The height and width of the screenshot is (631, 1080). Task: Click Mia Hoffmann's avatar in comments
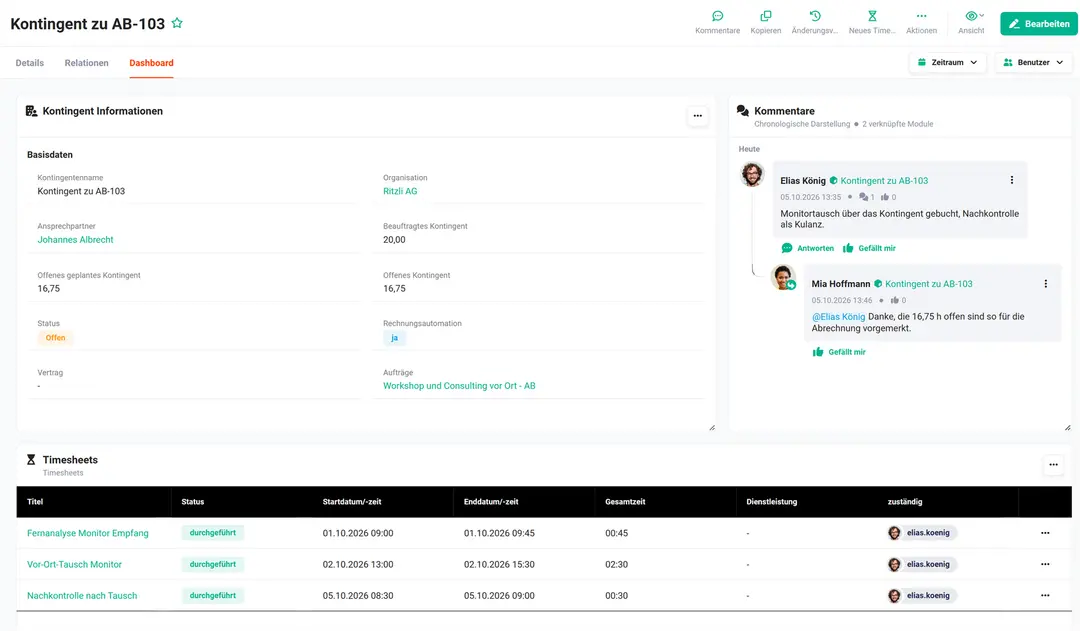coord(783,278)
